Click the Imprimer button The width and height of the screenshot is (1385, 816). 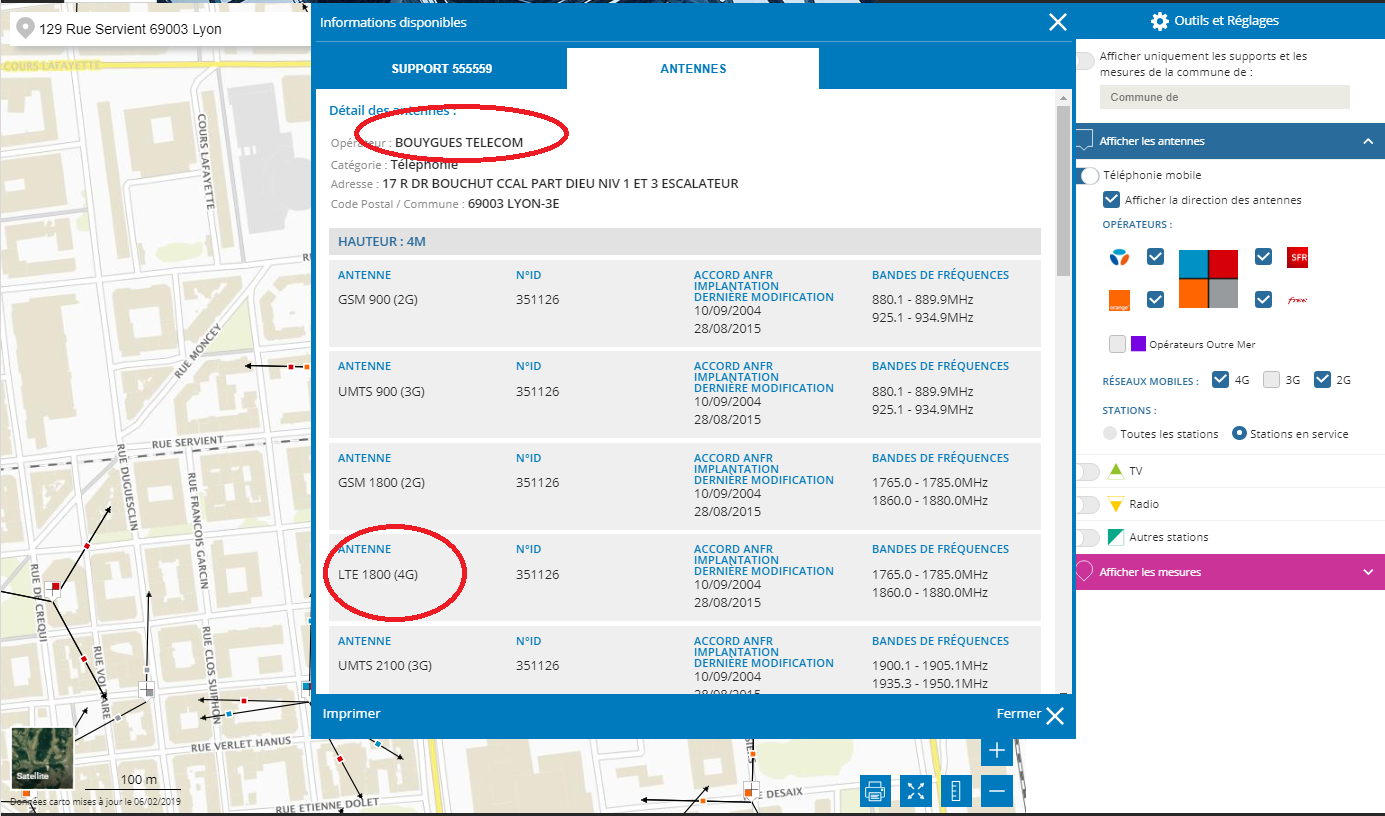[351, 714]
